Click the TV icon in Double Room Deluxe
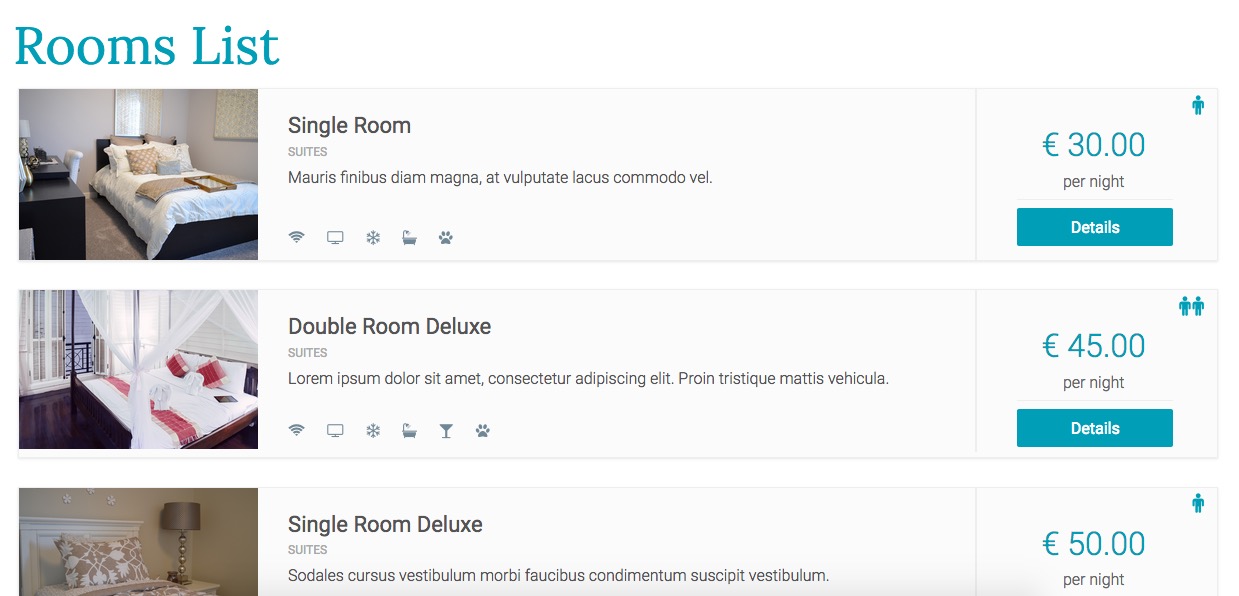This screenshot has height=596, width=1239. tap(335, 431)
